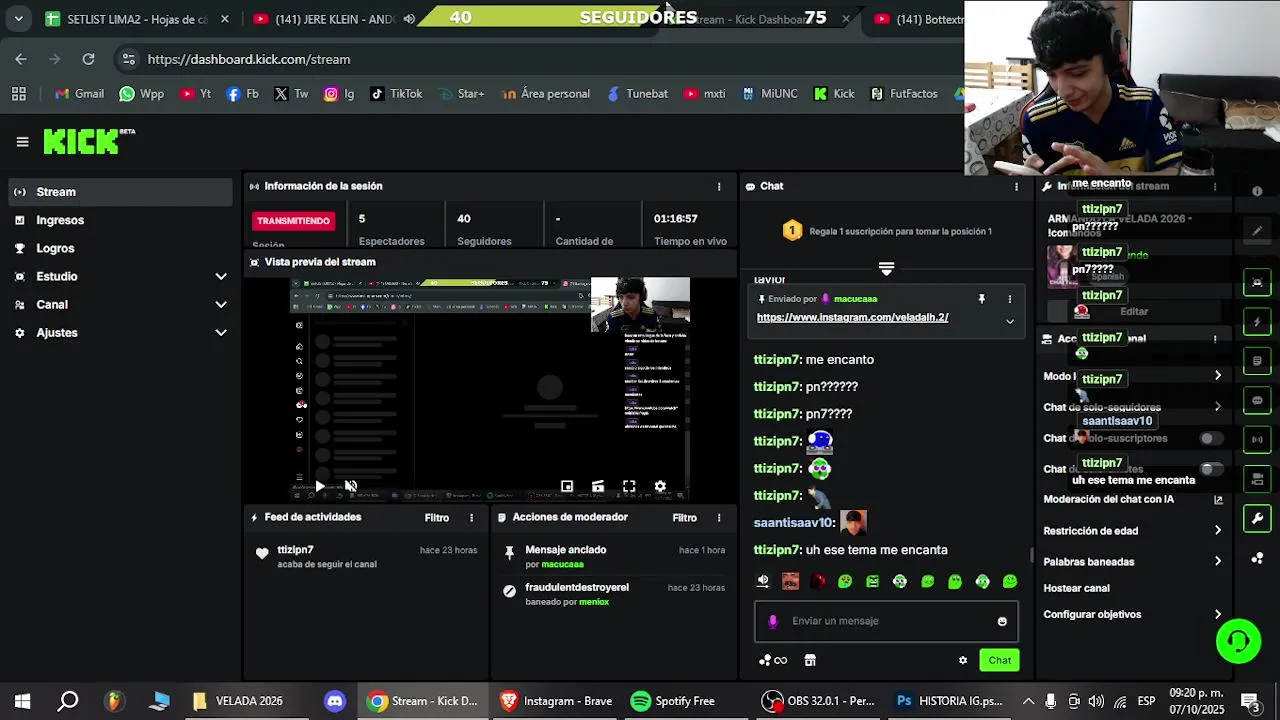Select the wrench tools icon in right rail
Viewport: 1280px width, 720px height.
(x=1257, y=518)
